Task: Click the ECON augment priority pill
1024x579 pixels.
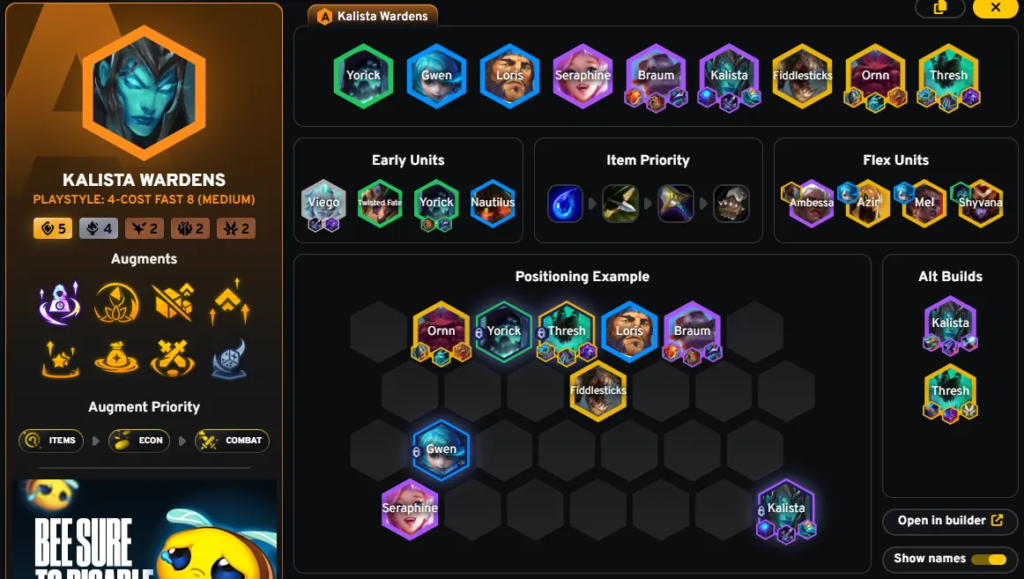Action: pyautogui.click(x=139, y=441)
